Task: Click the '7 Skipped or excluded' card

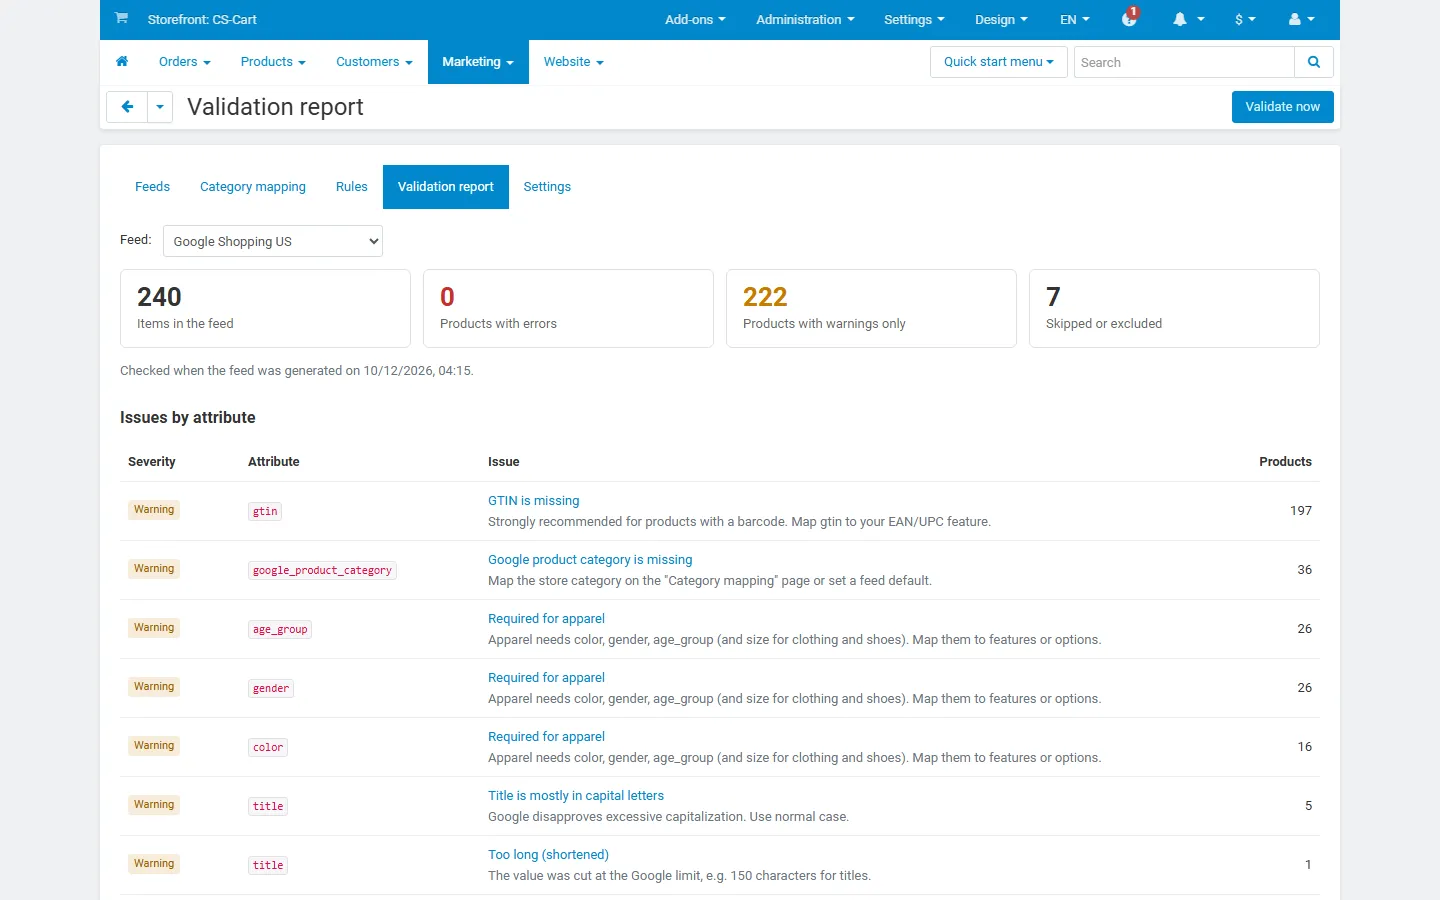Action: [x=1174, y=308]
